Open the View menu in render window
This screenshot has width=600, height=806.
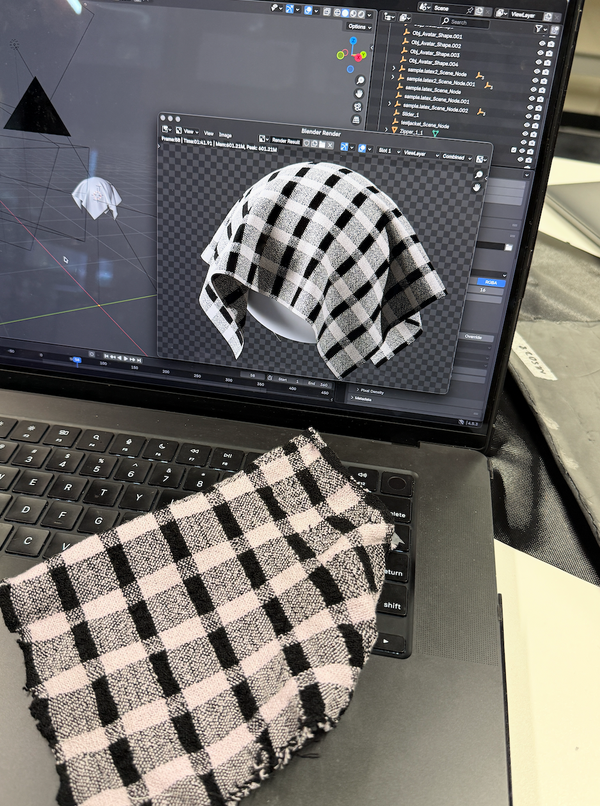pyautogui.click(x=208, y=133)
